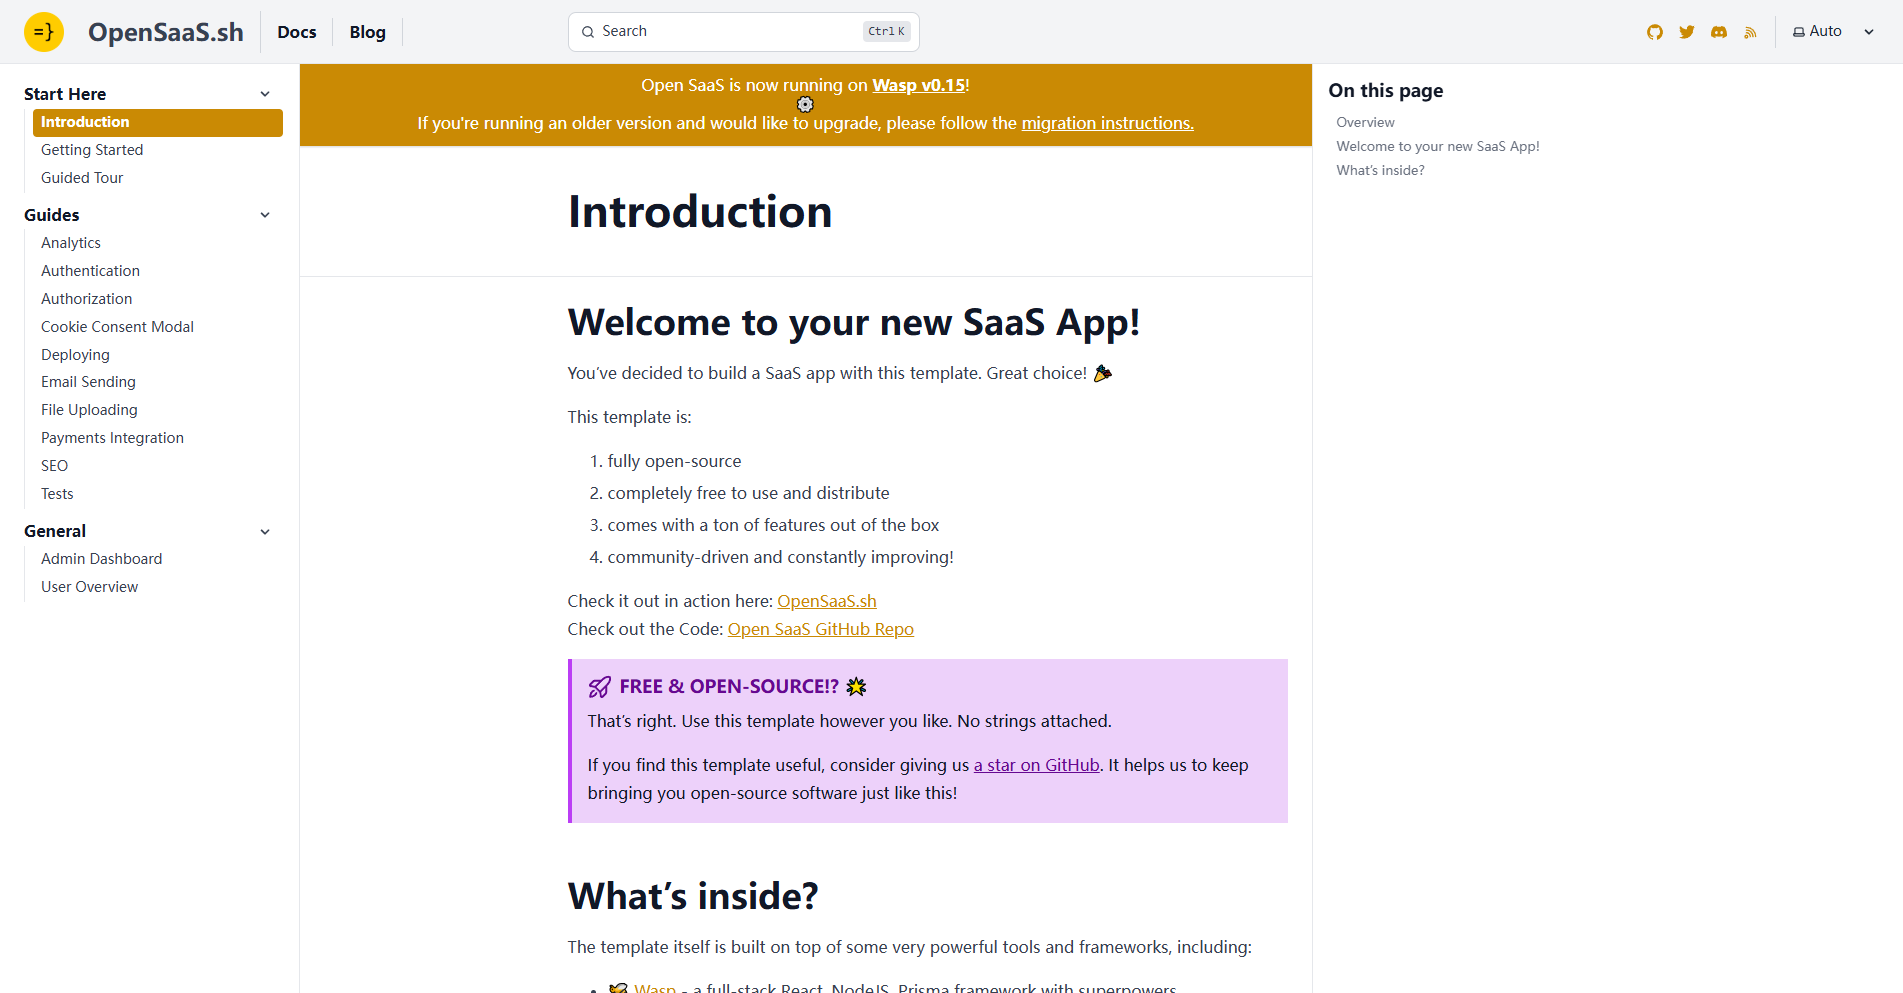Open the Authentication guide
The width and height of the screenshot is (1903, 993).
pyautogui.click(x=90, y=271)
